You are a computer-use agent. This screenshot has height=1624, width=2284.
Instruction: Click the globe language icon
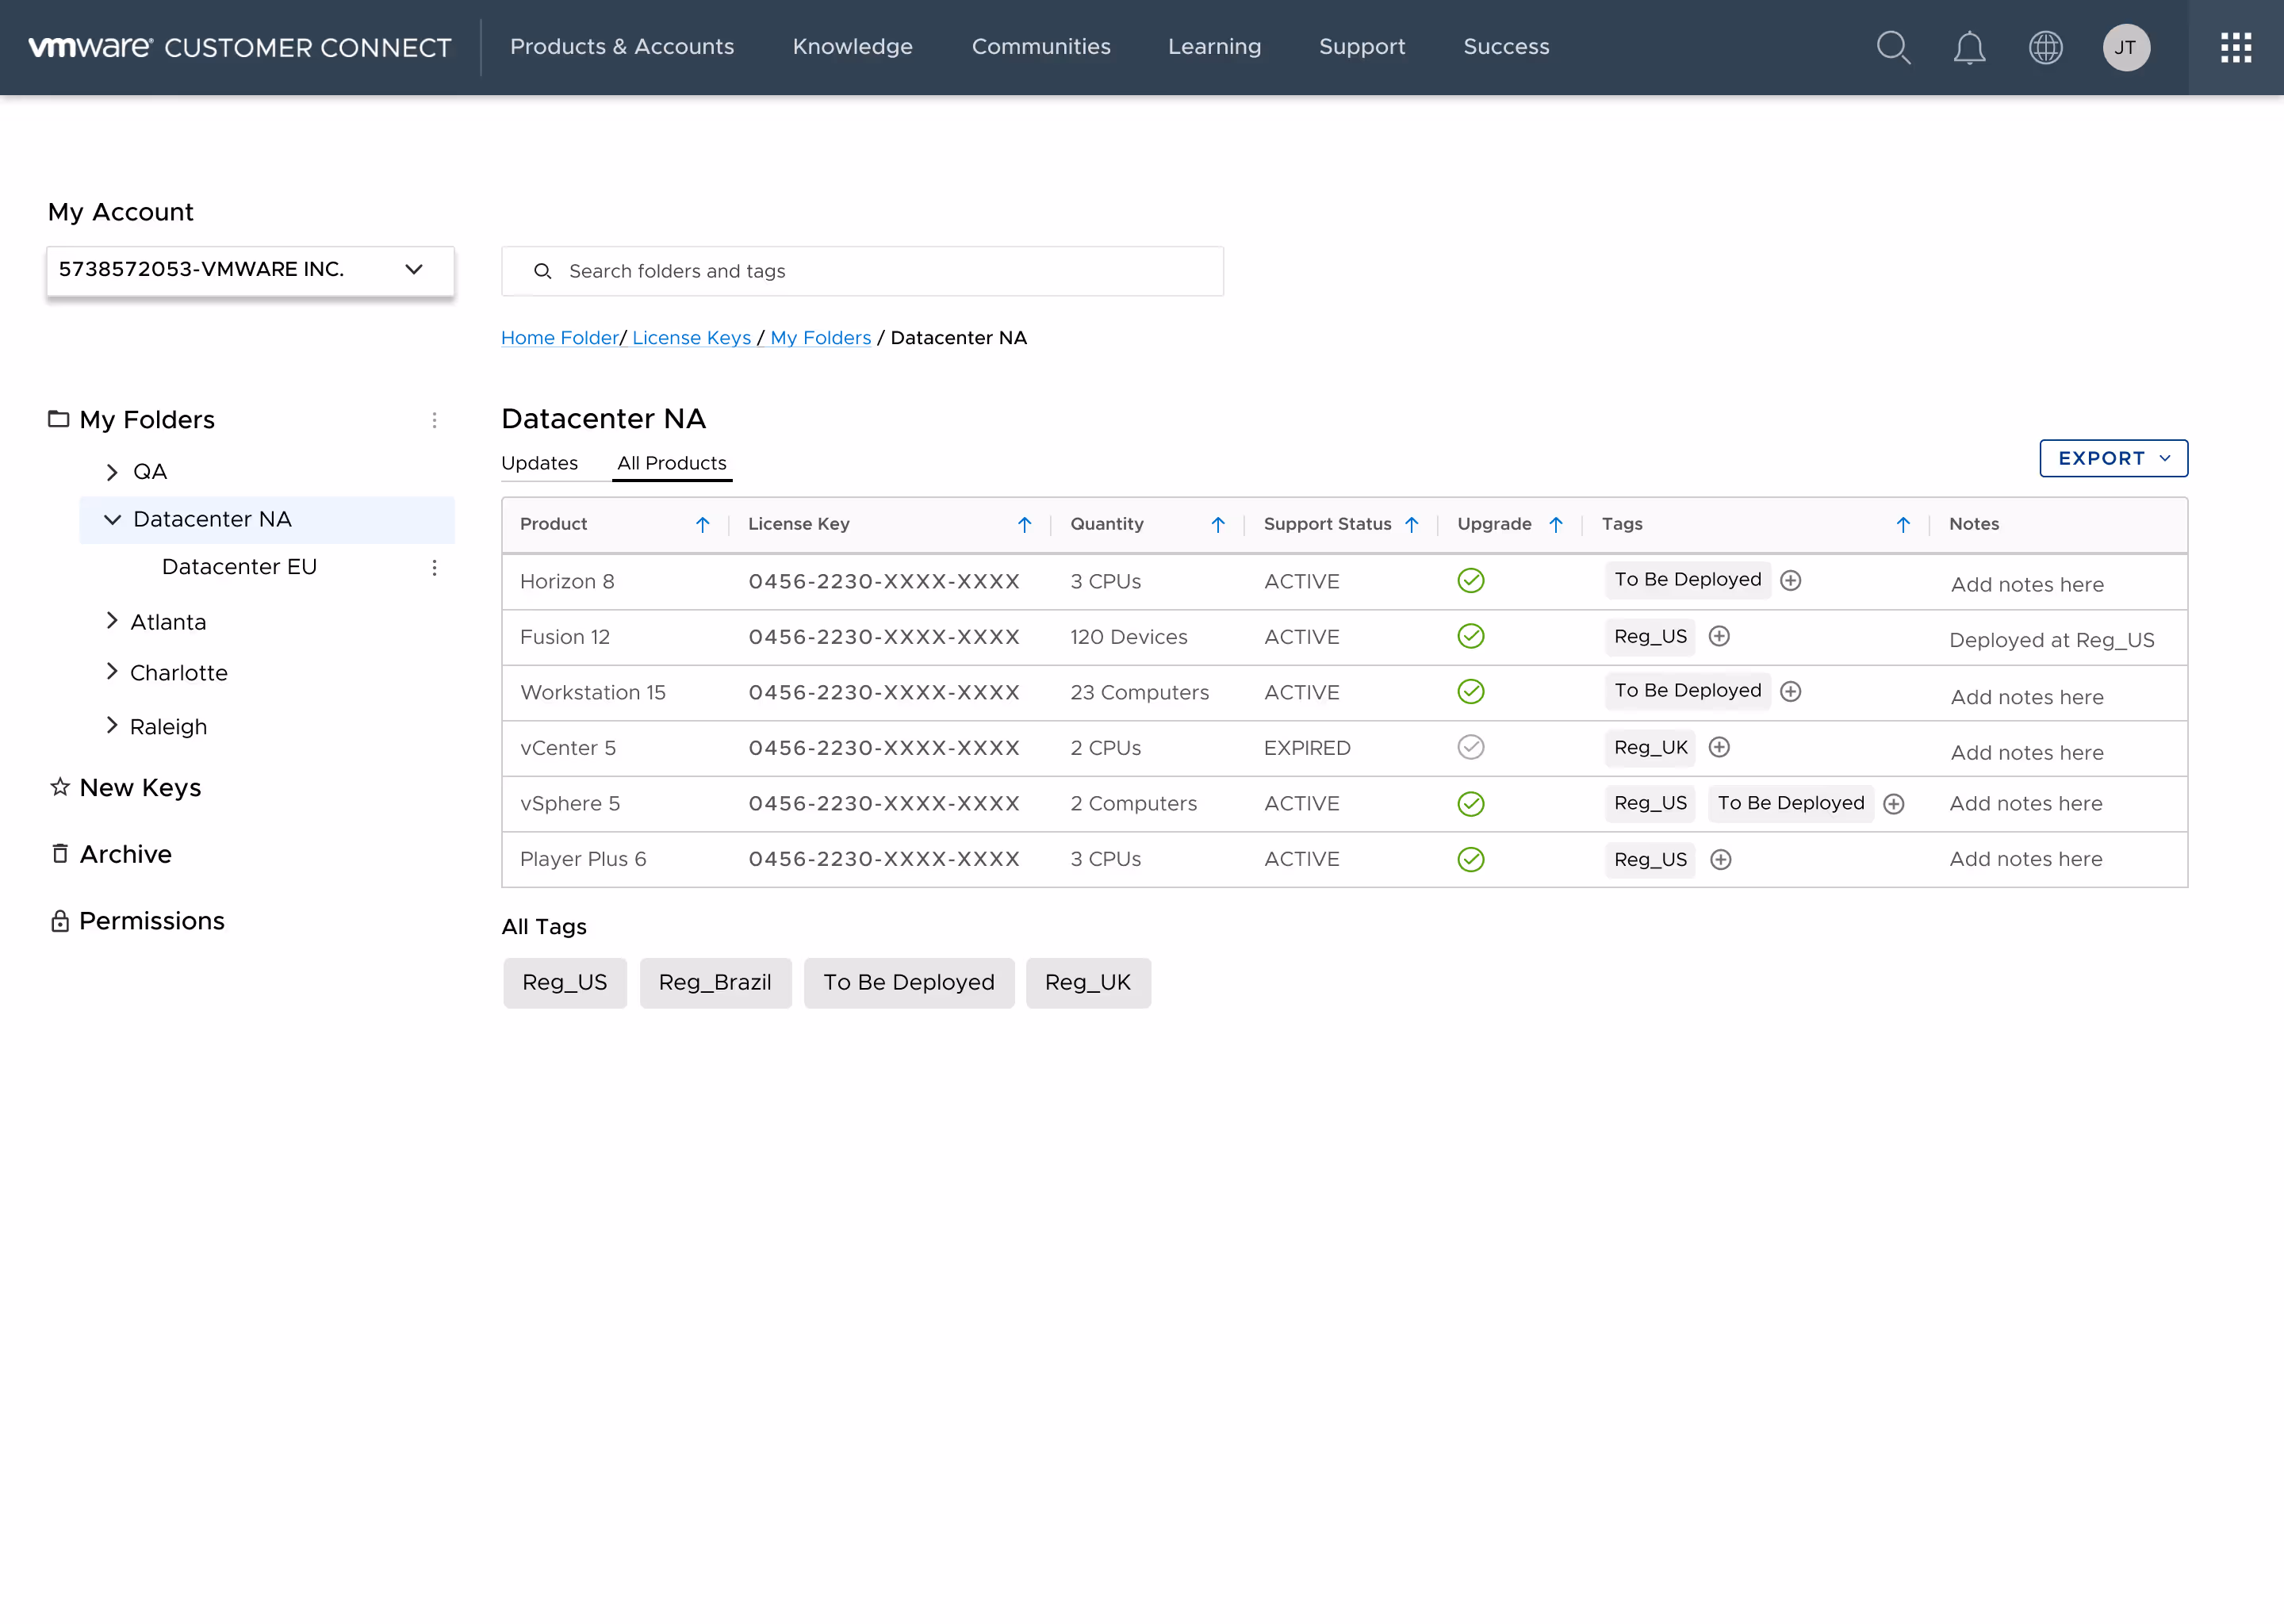[x=2045, y=47]
